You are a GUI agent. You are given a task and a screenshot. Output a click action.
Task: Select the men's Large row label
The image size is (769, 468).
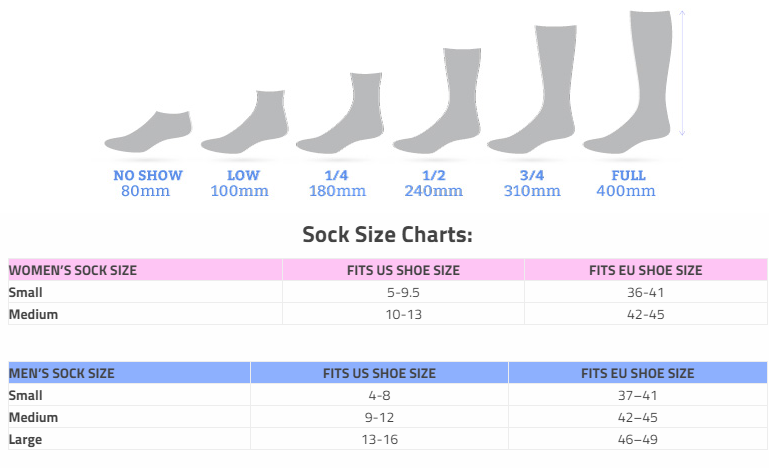pyautogui.click(x=26, y=439)
